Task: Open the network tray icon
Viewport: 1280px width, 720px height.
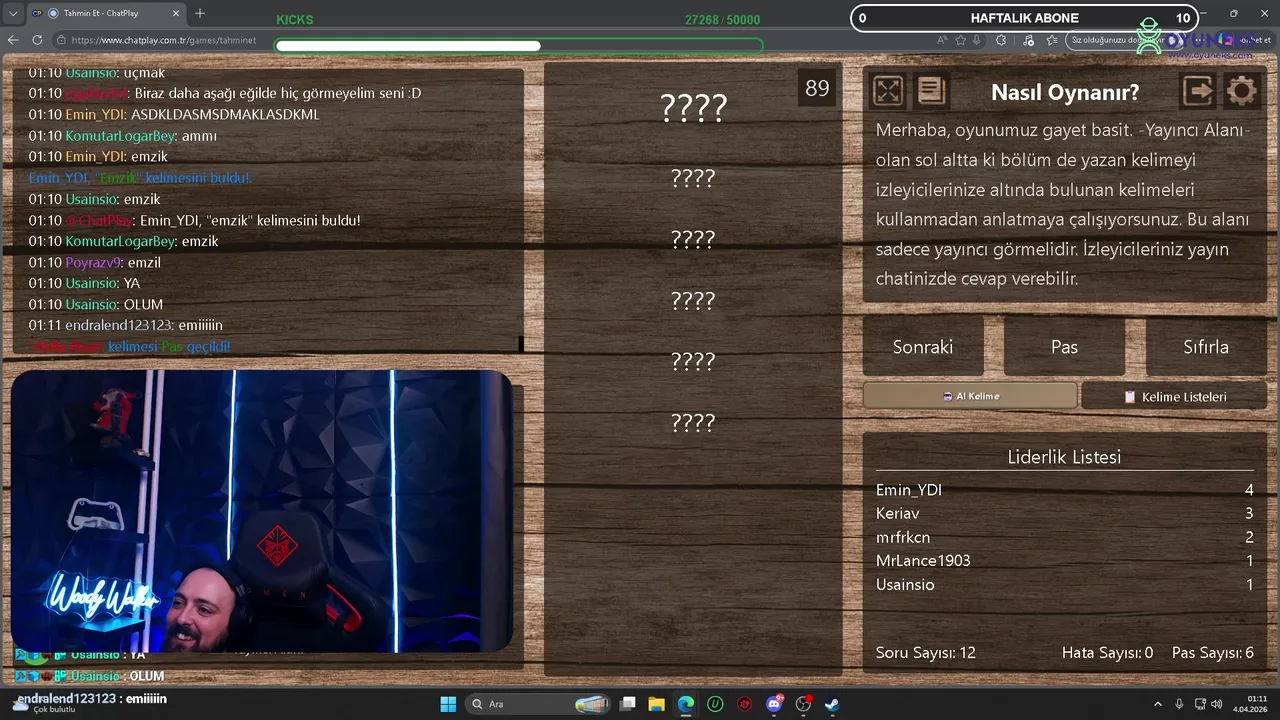Action: (1201, 704)
